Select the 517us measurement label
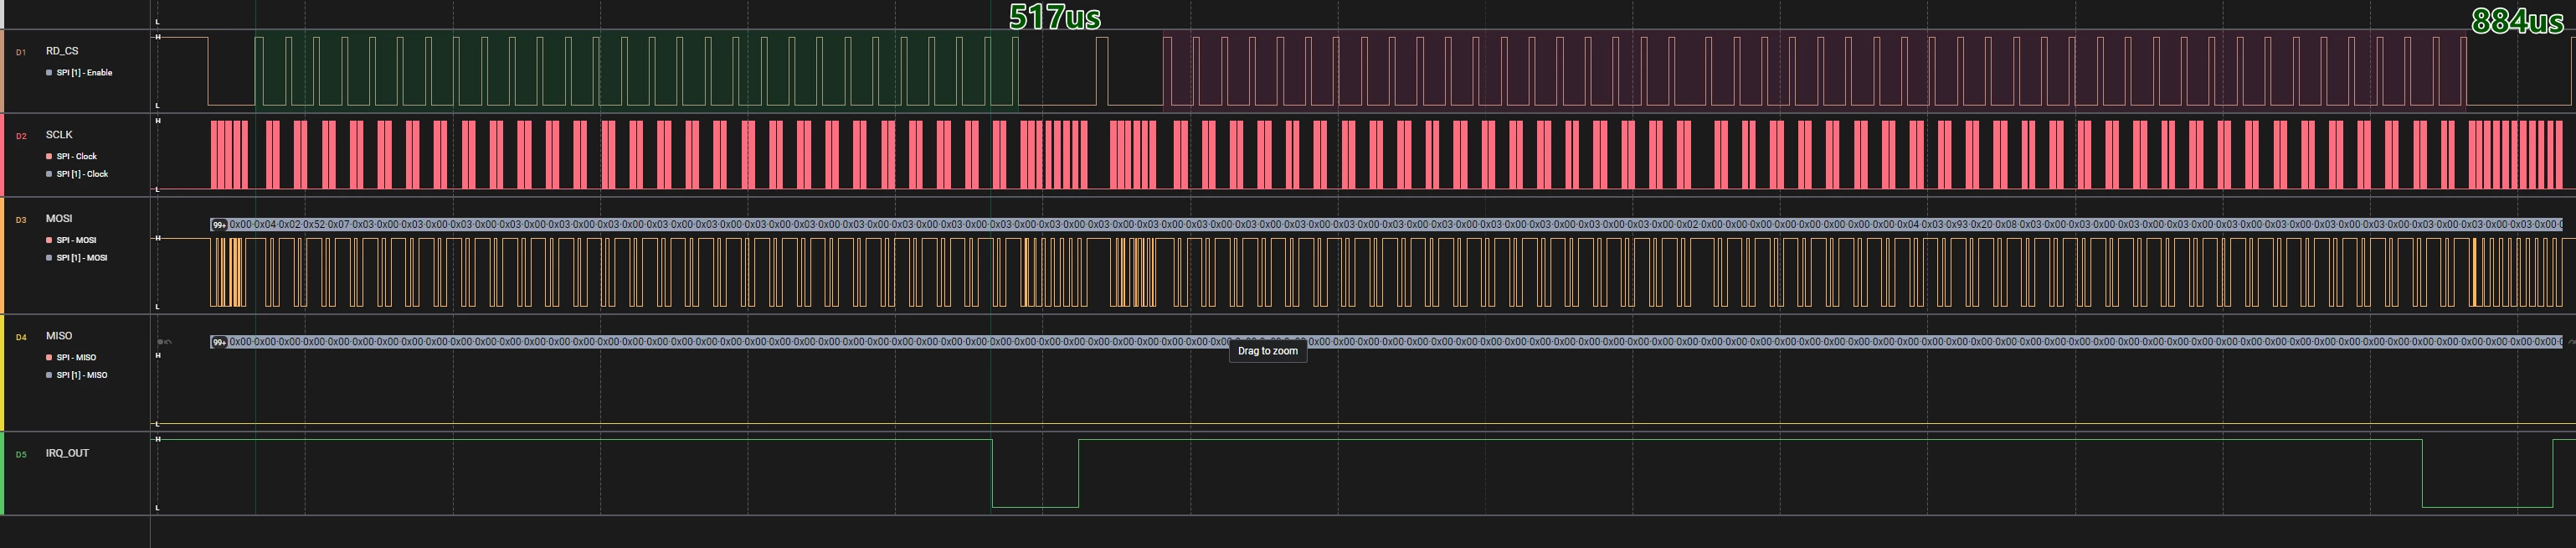The height and width of the screenshot is (548, 2576). pyautogui.click(x=1055, y=17)
